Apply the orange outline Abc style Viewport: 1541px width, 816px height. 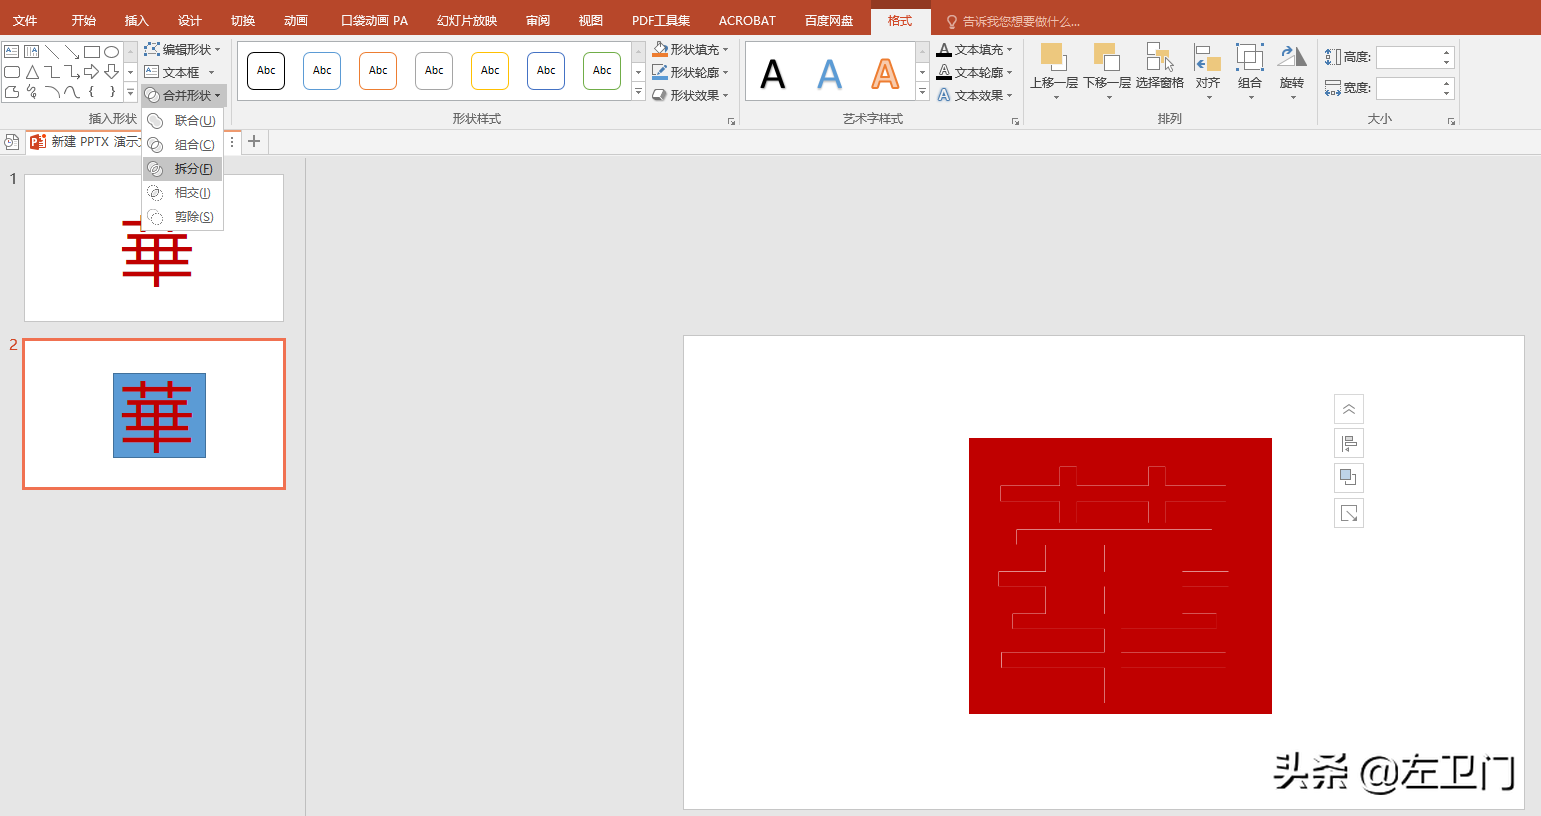(378, 71)
